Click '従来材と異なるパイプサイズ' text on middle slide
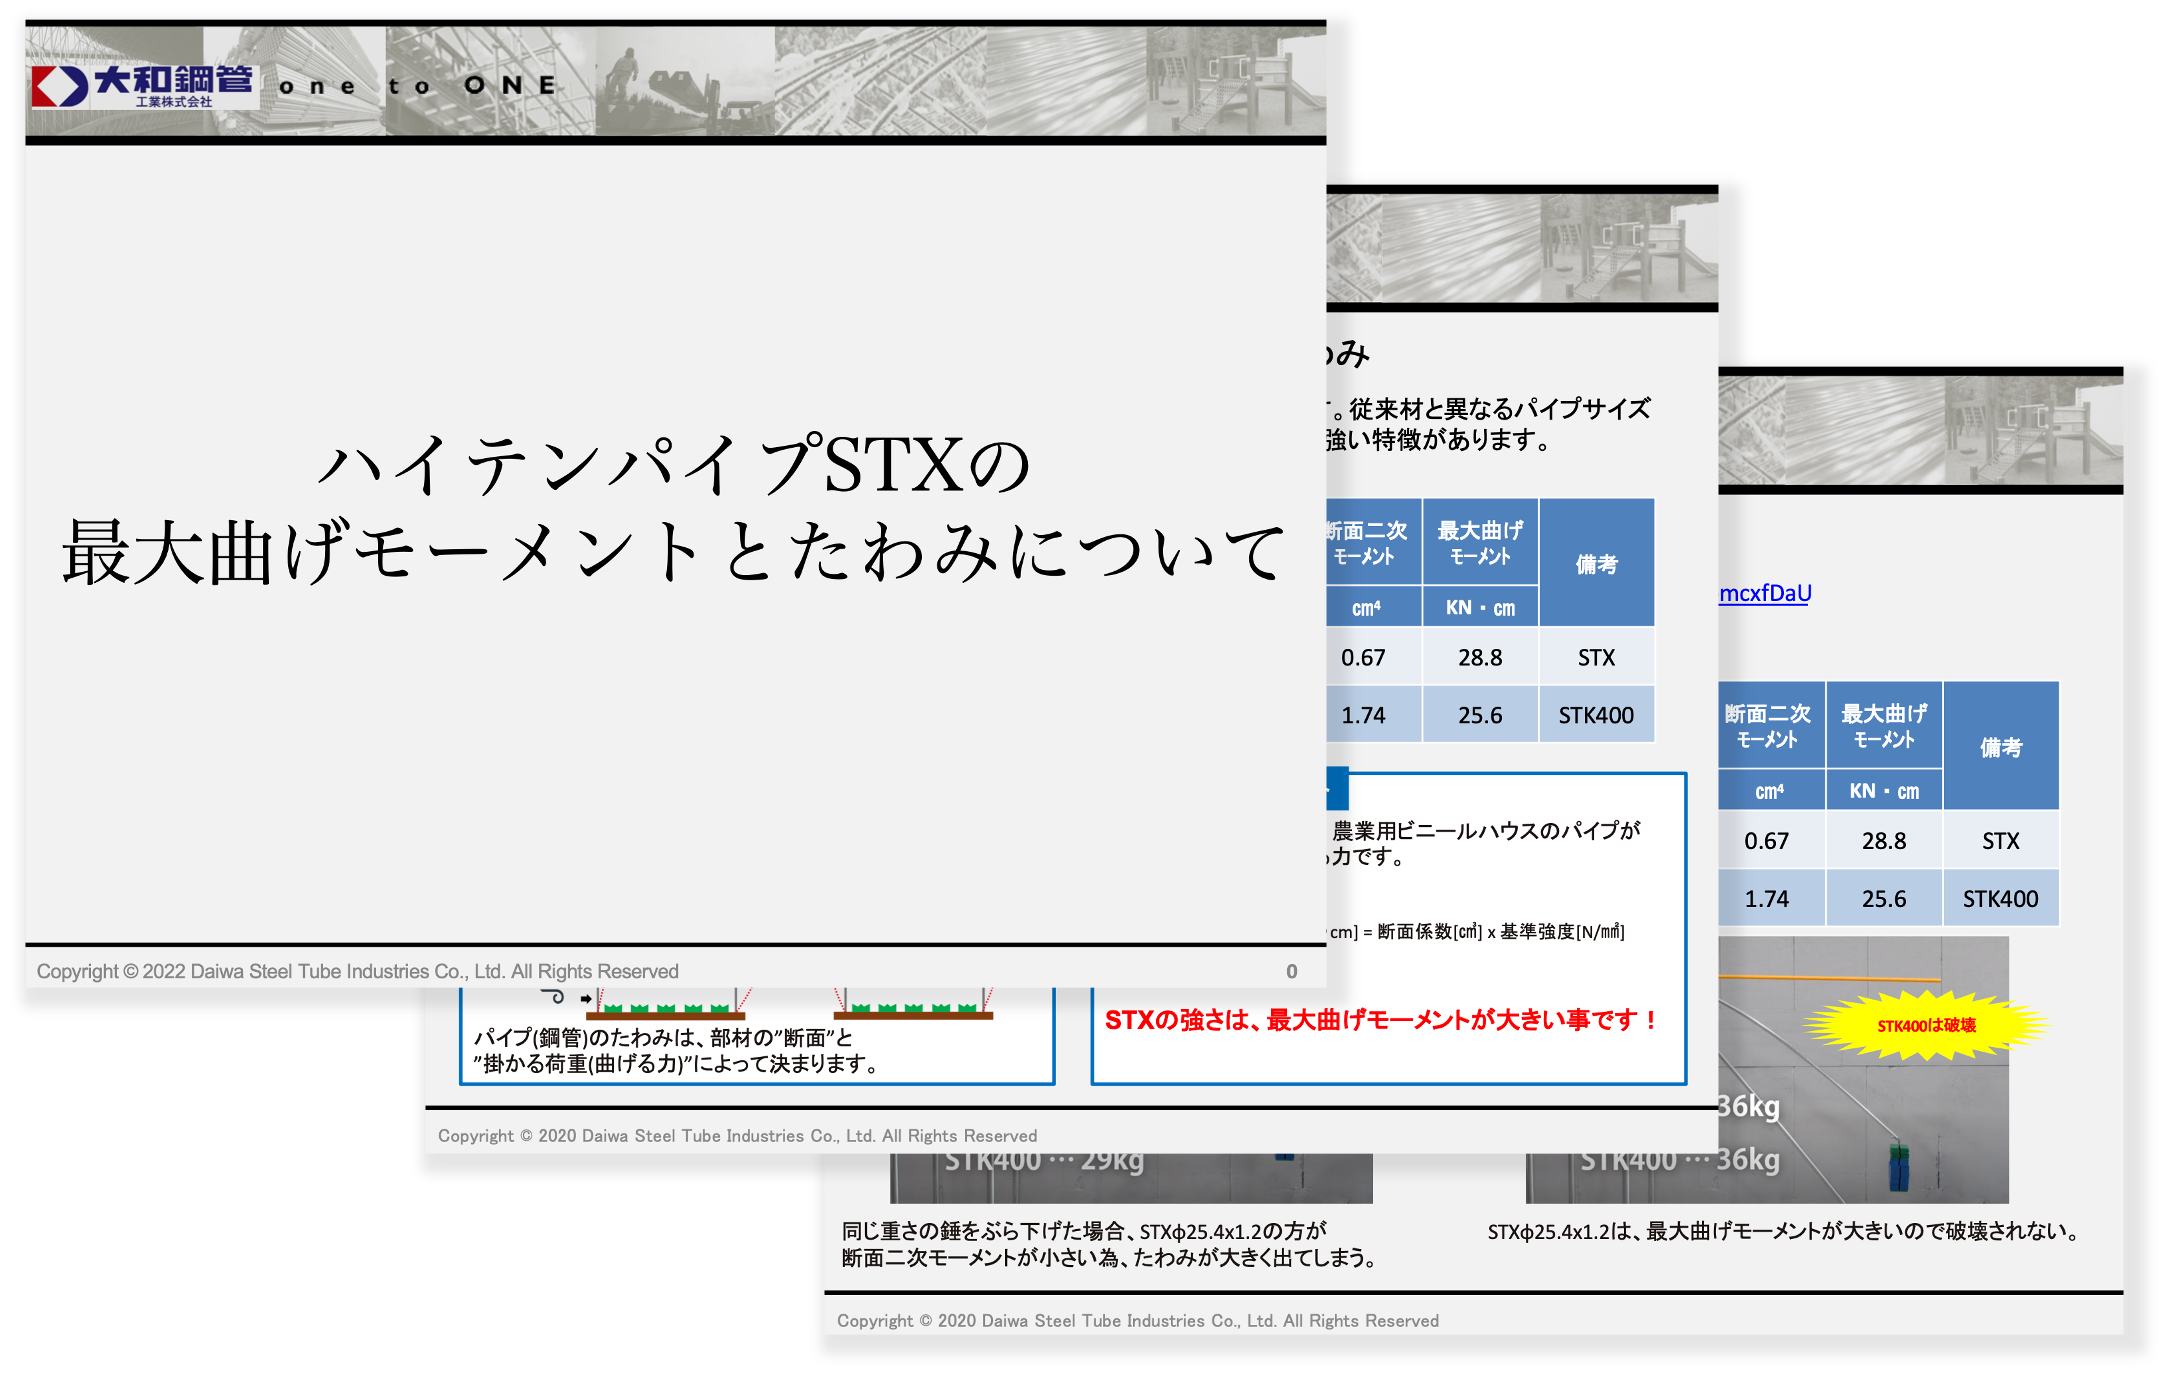2167x1375 pixels. [1499, 409]
